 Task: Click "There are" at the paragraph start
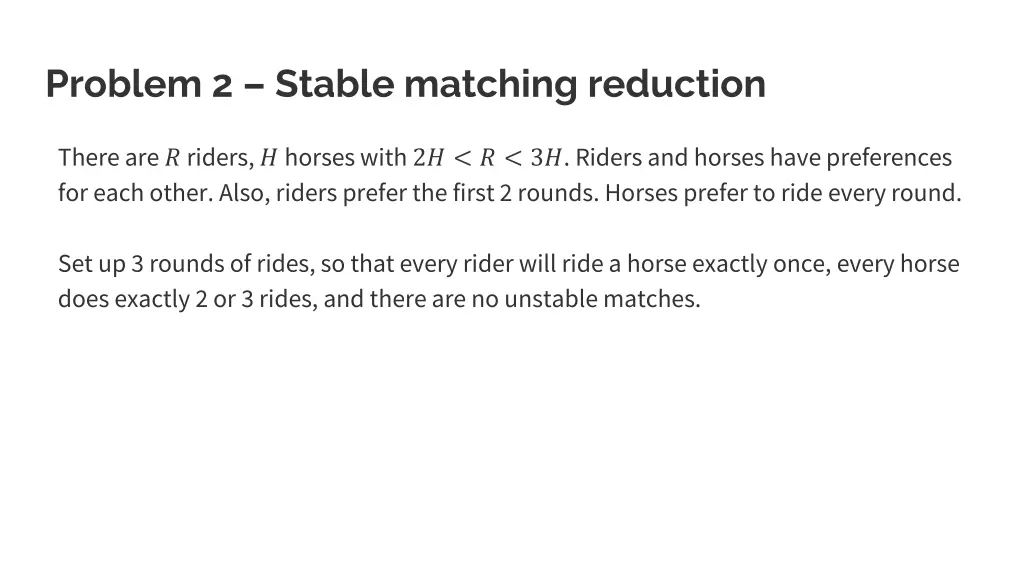108,158
